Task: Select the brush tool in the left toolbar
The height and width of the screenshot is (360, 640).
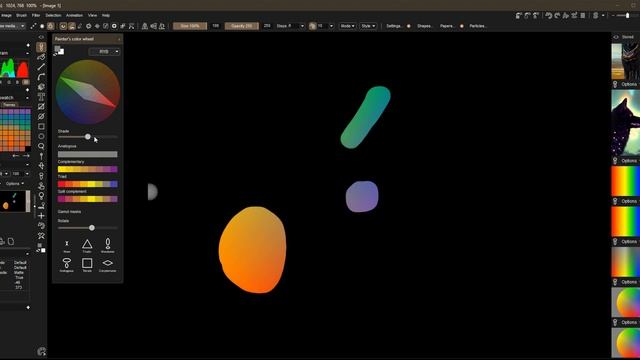Action: (x=41, y=47)
